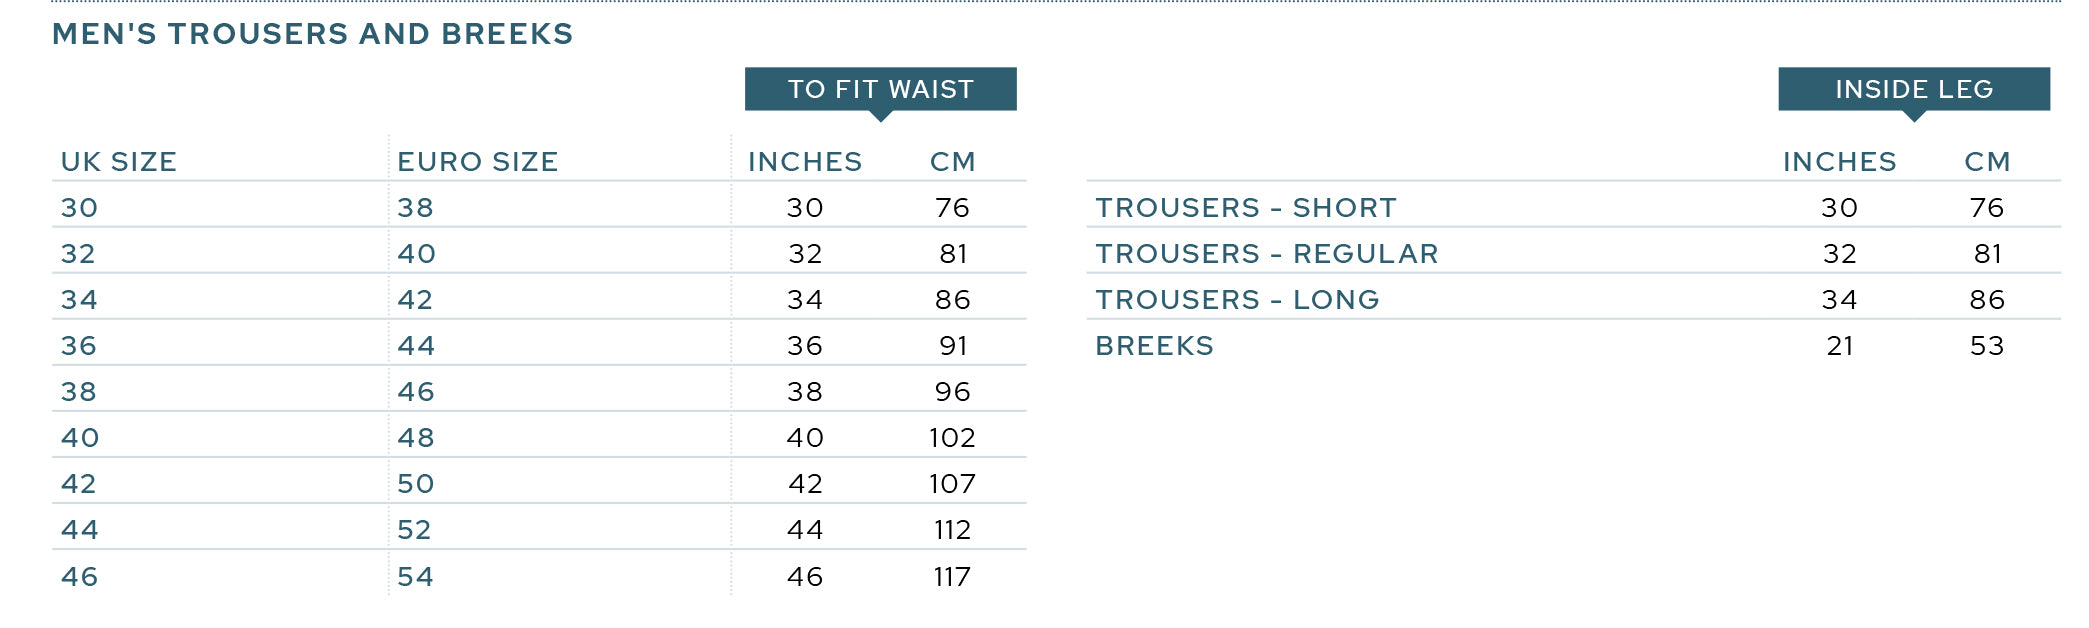Screen dimensions: 2089x628
Task: Select UK size 30 cell
Action: tap(80, 208)
